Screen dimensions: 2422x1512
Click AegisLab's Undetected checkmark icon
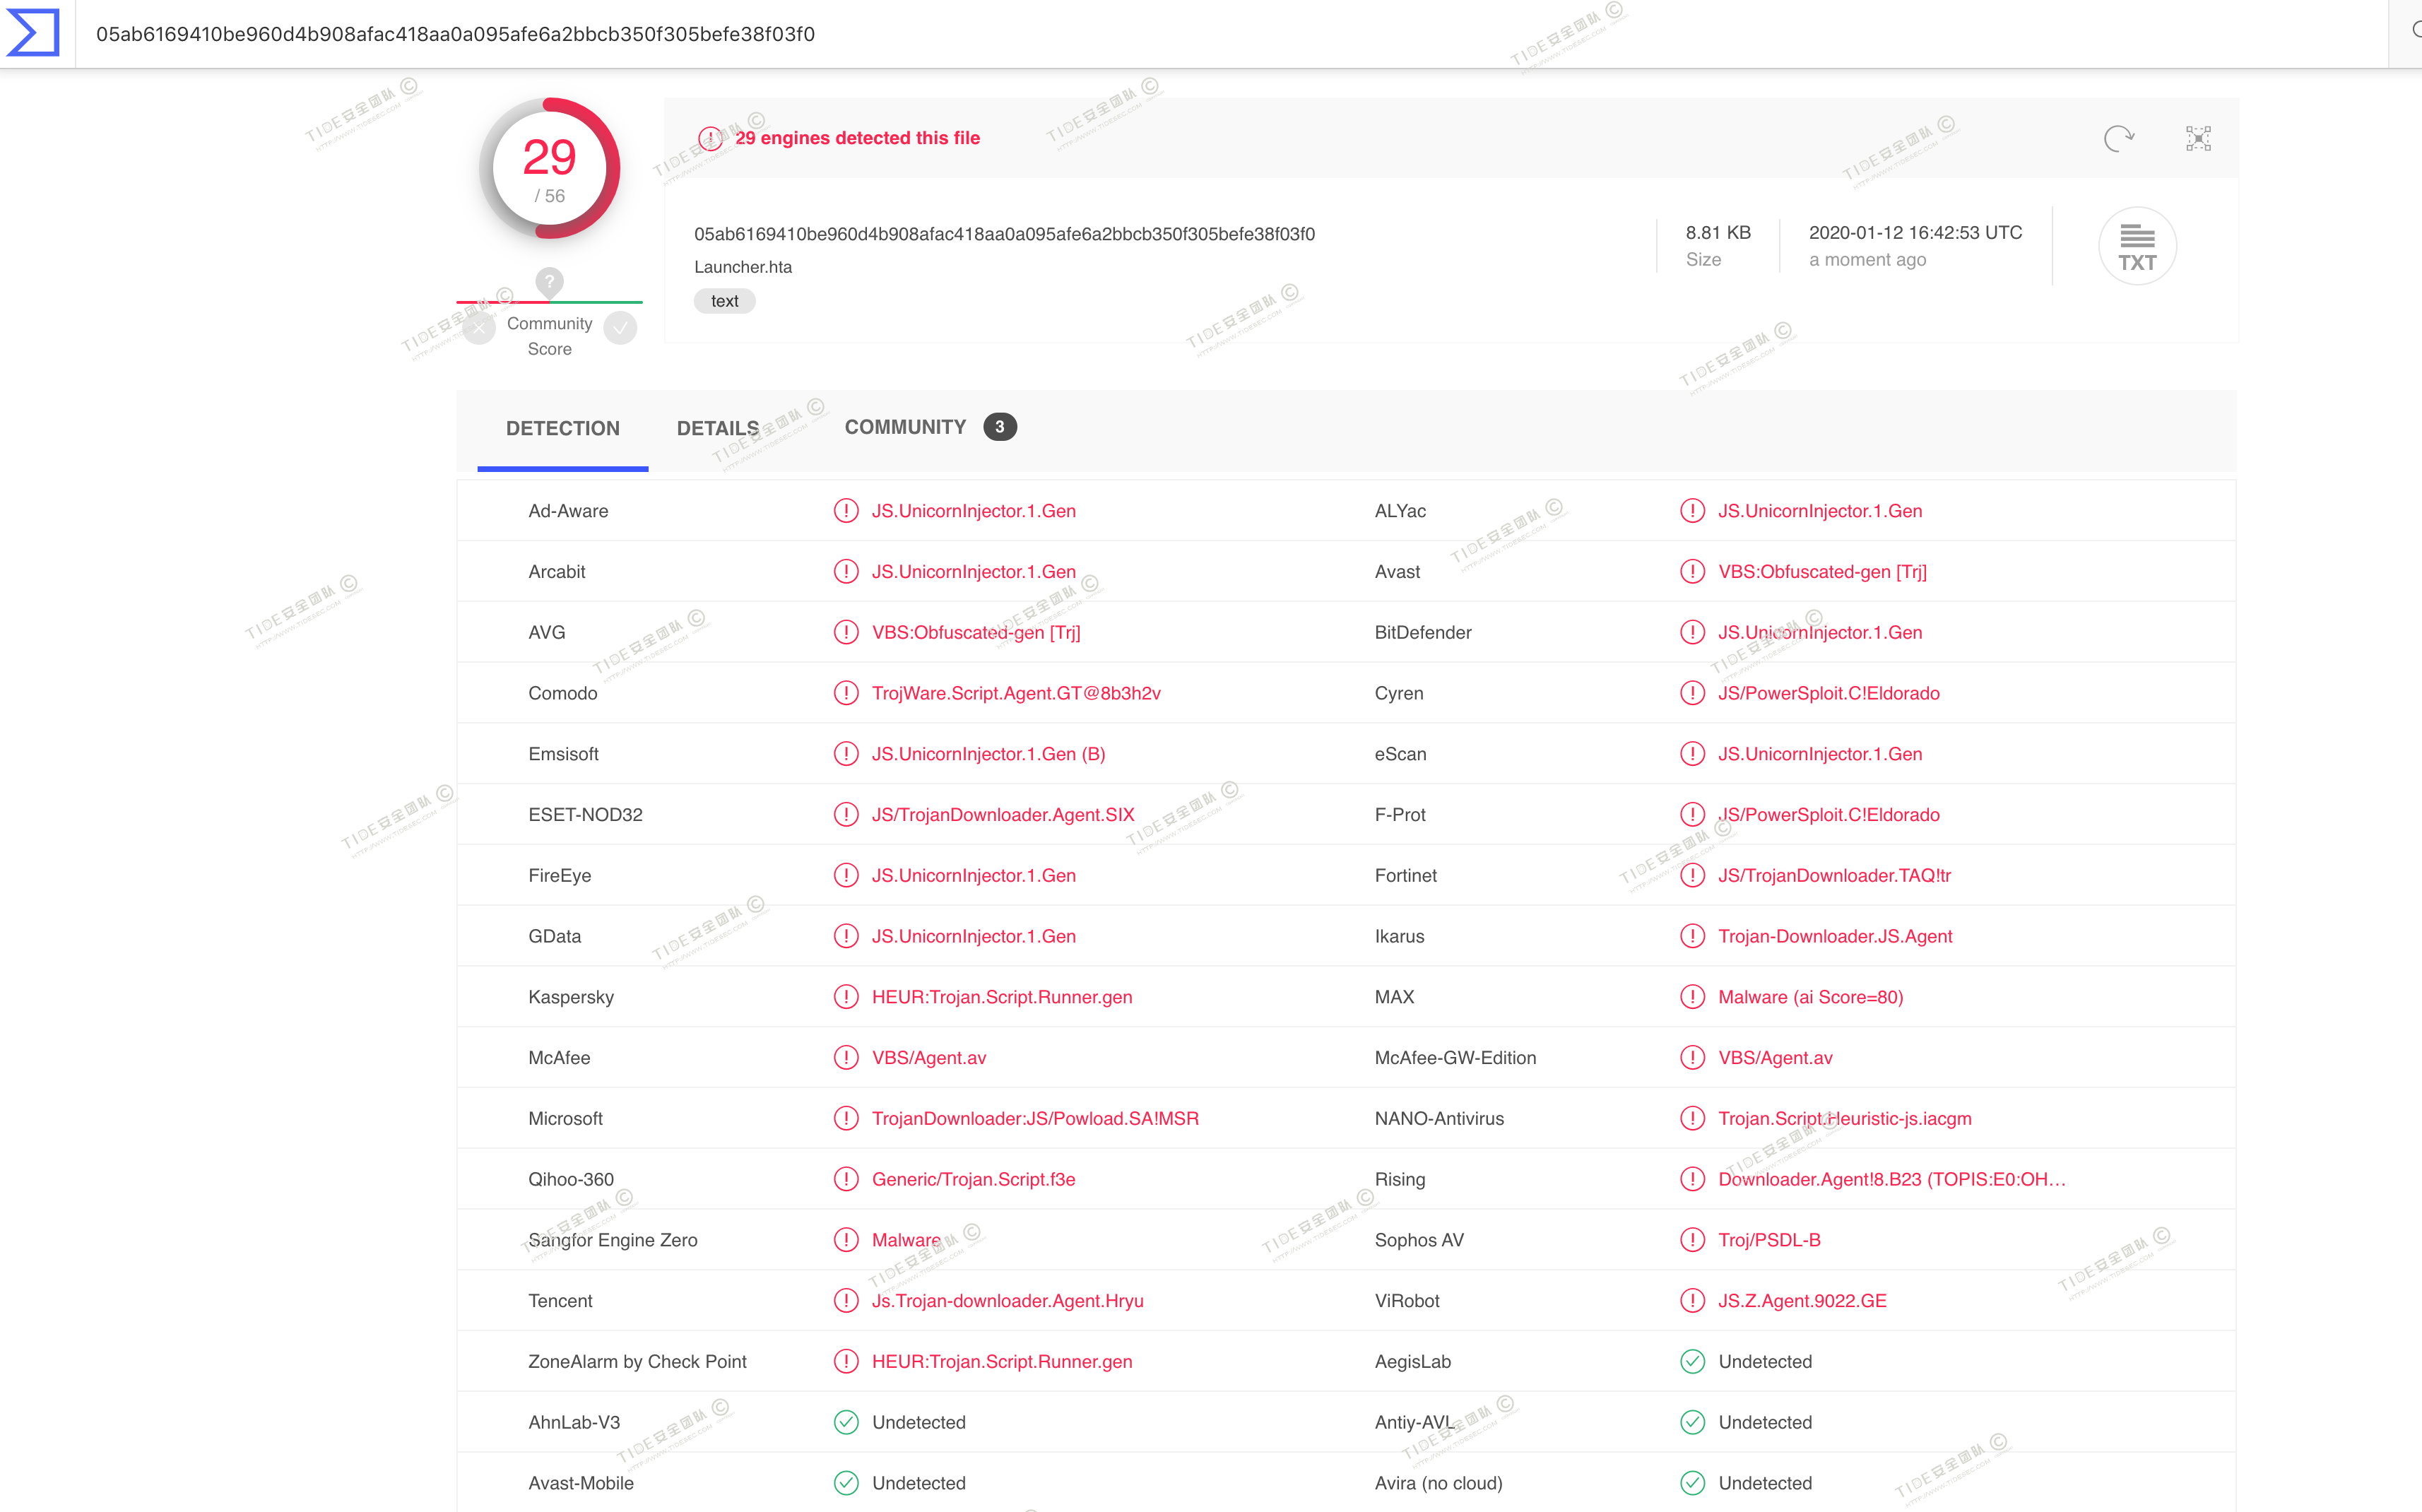click(x=1692, y=1361)
